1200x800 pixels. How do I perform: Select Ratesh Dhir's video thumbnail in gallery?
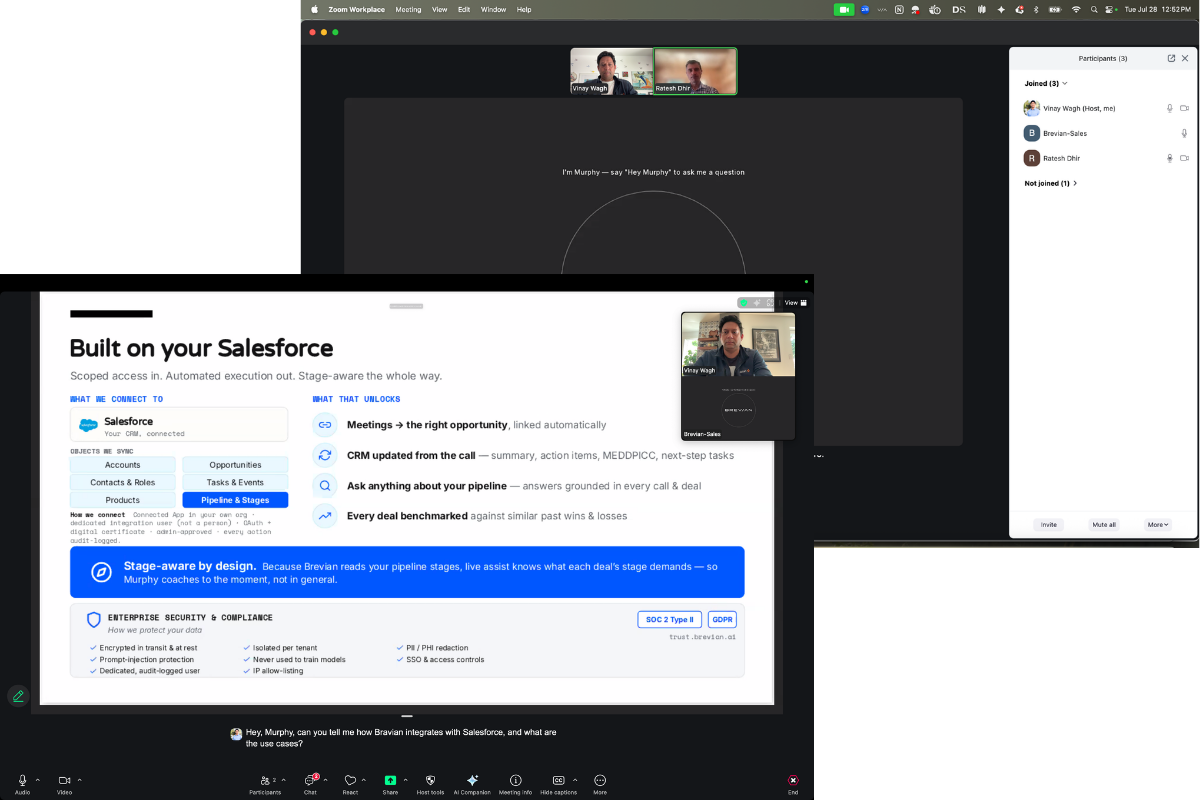pos(695,72)
